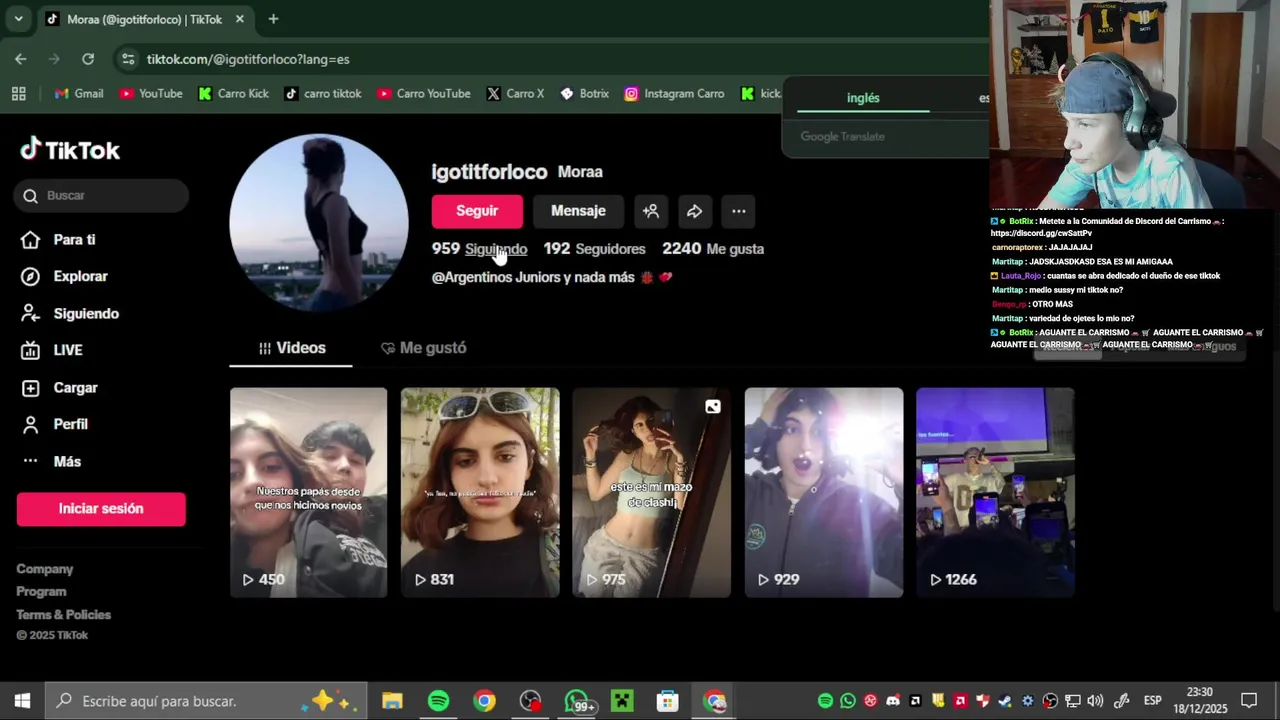Expand the Más options in sidebar
This screenshot has height=720, width=1280.
(52, 461)
